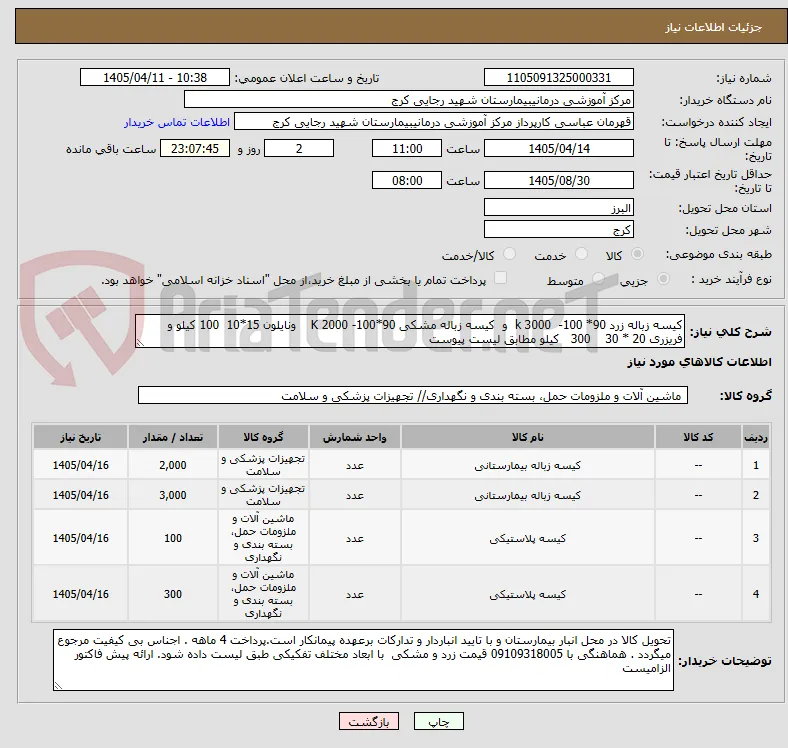Image resolution: width=788 pixels, height=748 pixels.
Task: Click the quantity cell 3,000
Action: coord(173,495)
